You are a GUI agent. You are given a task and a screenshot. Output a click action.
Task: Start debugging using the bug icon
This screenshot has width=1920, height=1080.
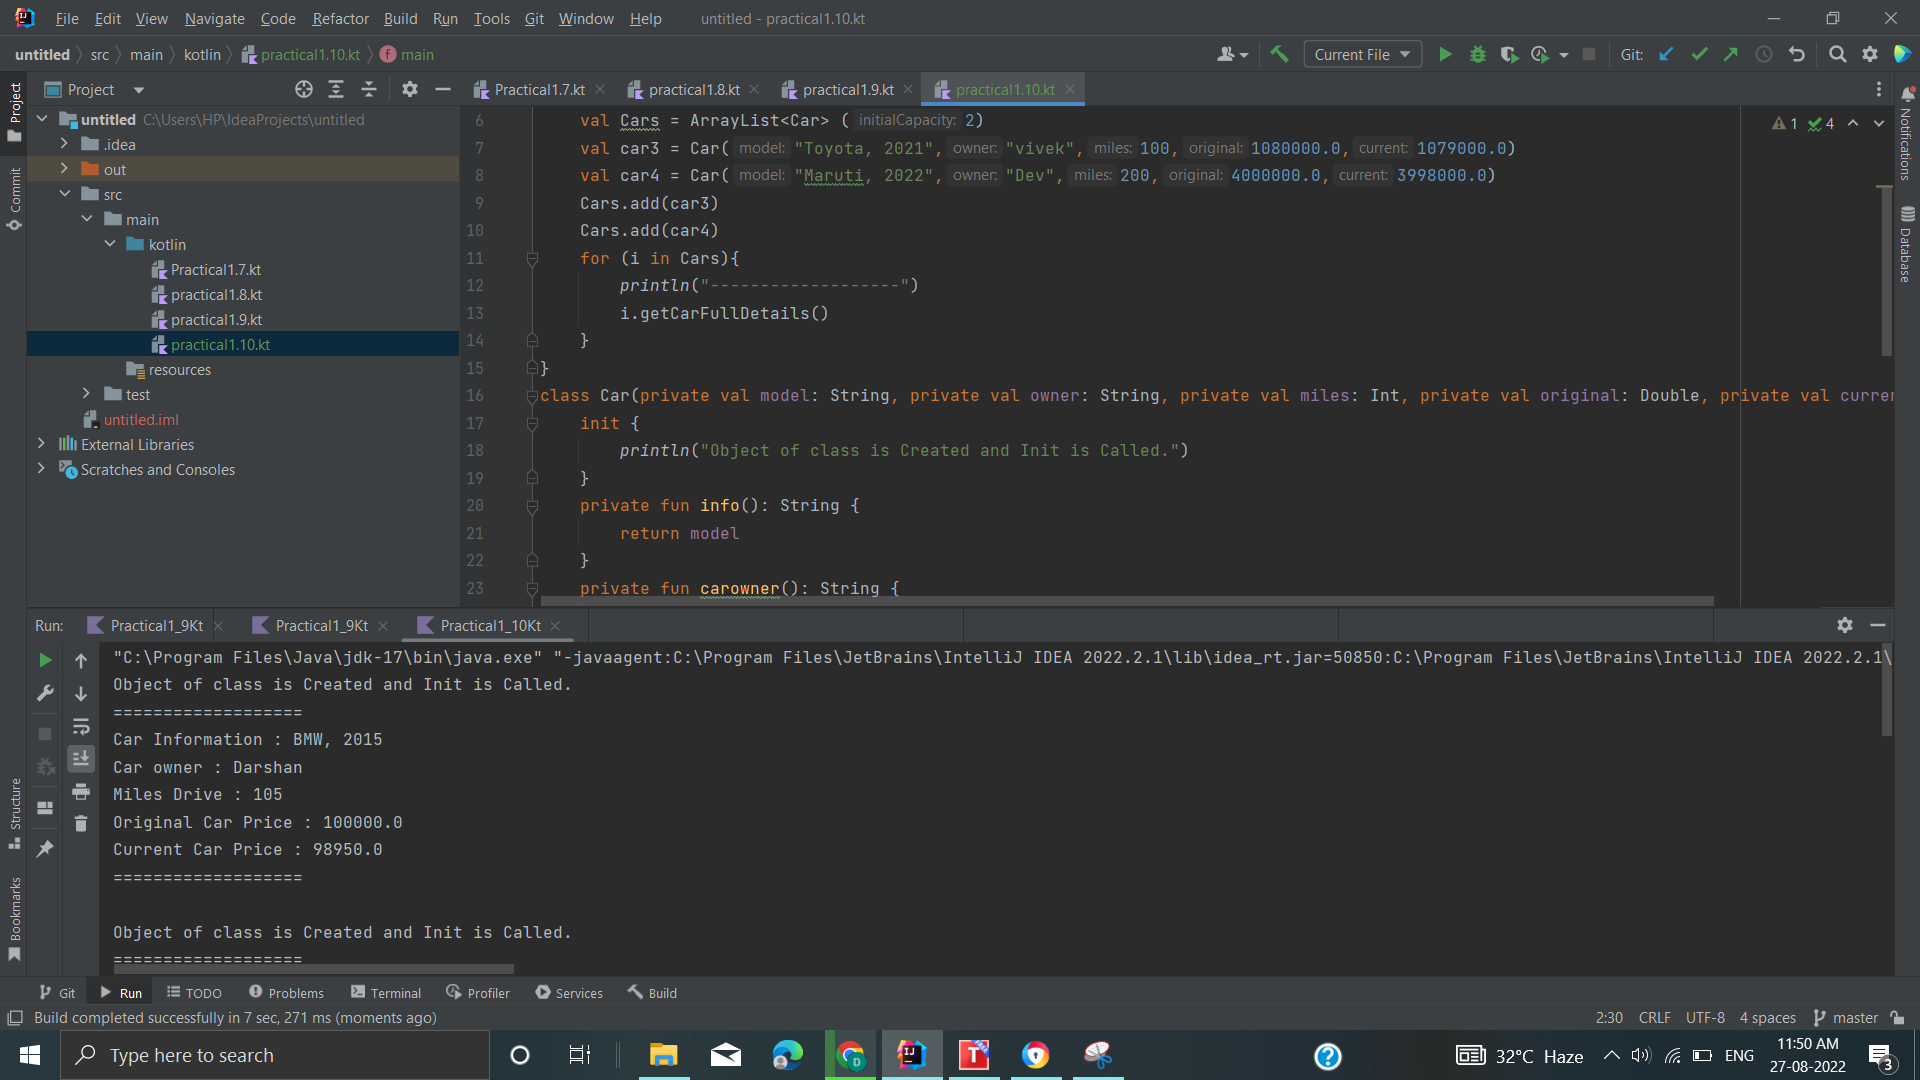[1478, 54]
